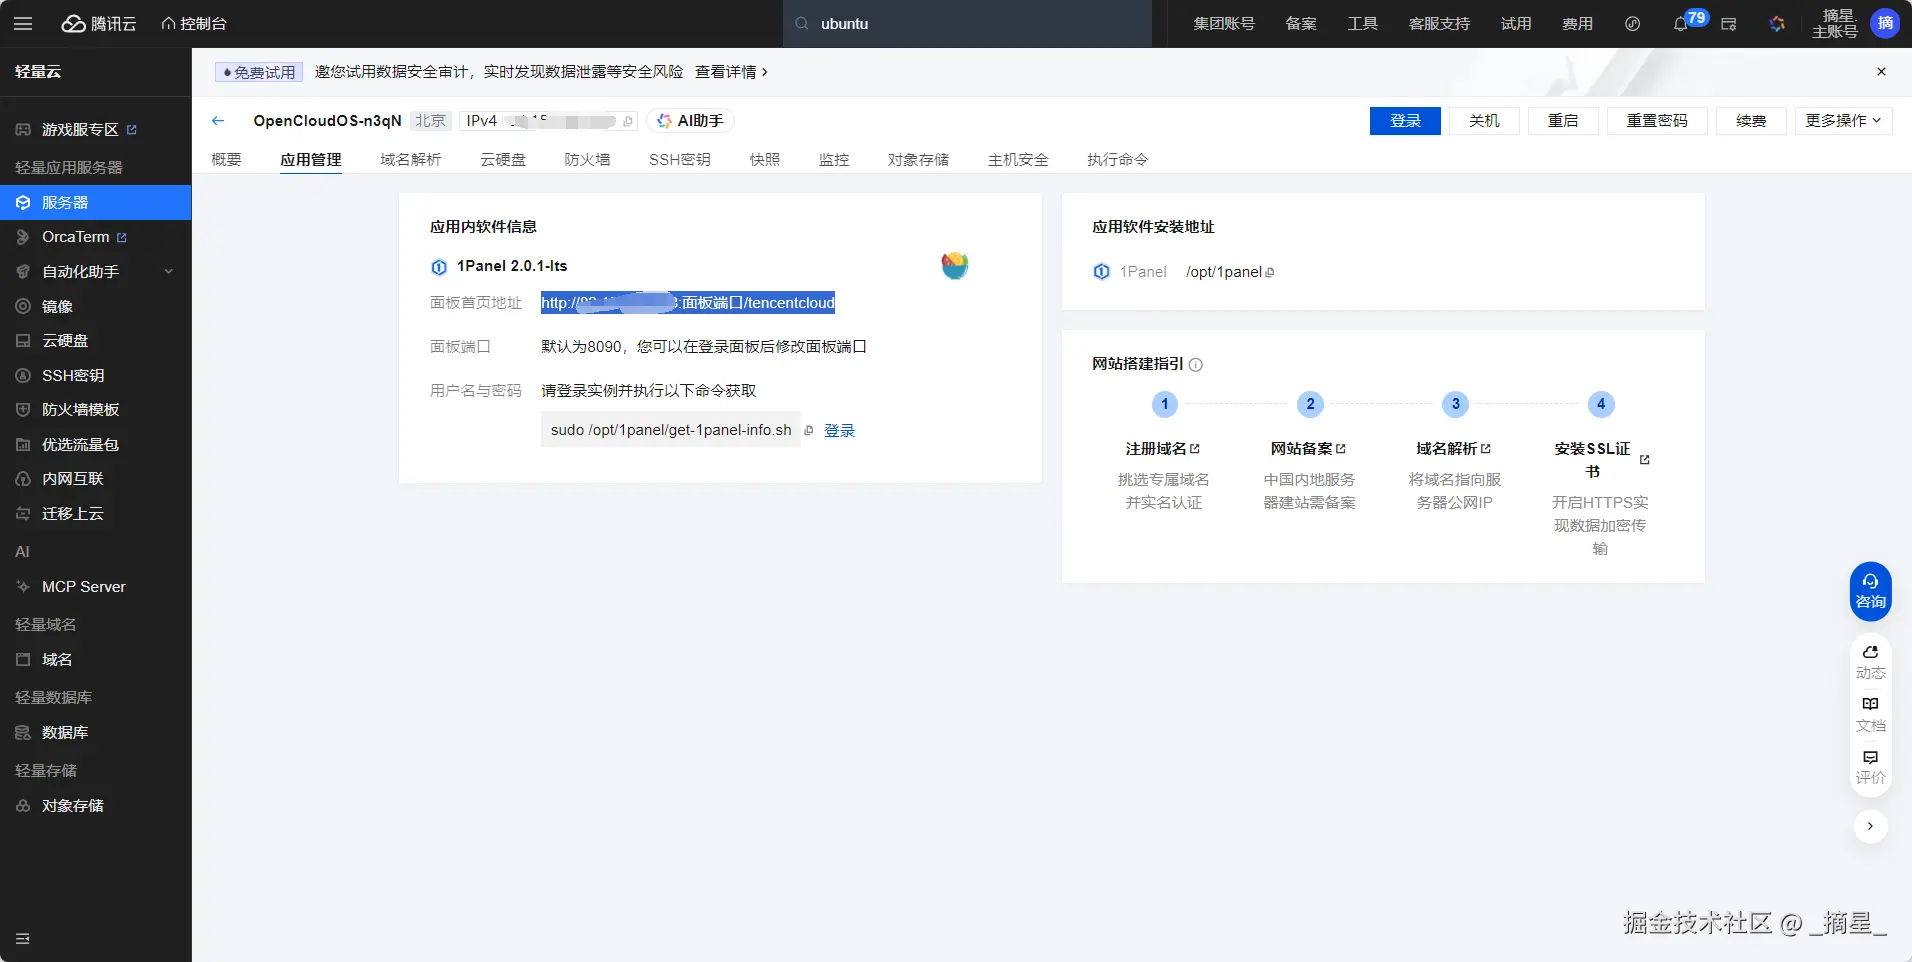Open 费用 in the top bar
The image size is (1912, 962).
coord(1578,24)
